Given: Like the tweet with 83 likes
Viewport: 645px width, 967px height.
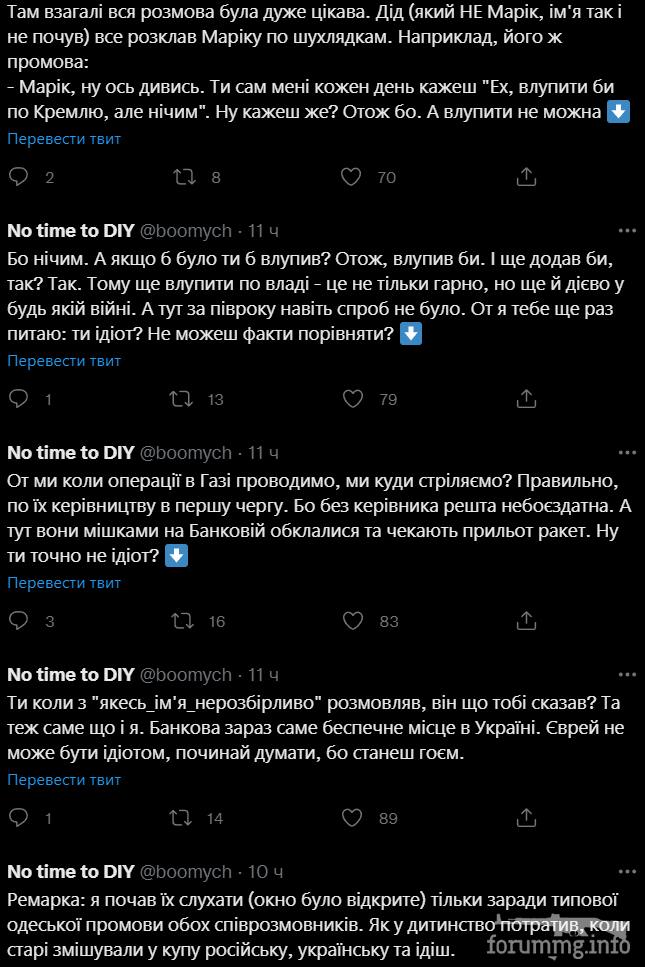Looking at the screenshot, I should (353, 620).
